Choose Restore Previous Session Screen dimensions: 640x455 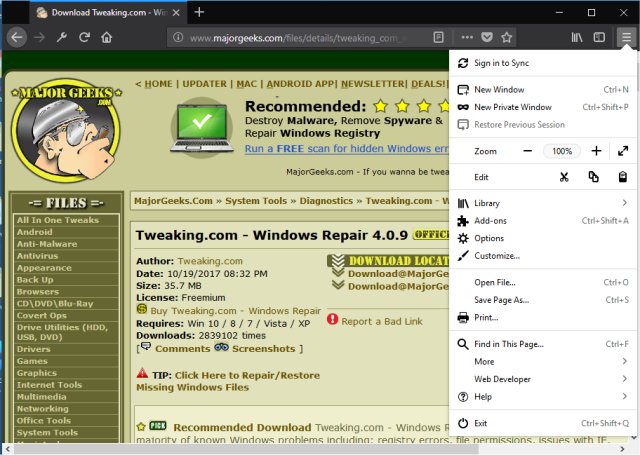543,124
